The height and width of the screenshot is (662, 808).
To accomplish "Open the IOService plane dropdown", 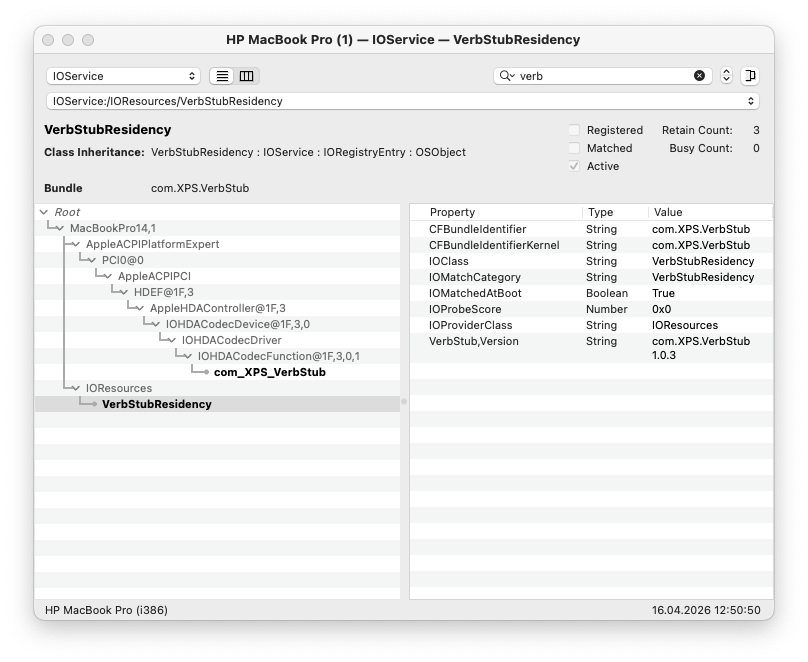I will (123, 76).
